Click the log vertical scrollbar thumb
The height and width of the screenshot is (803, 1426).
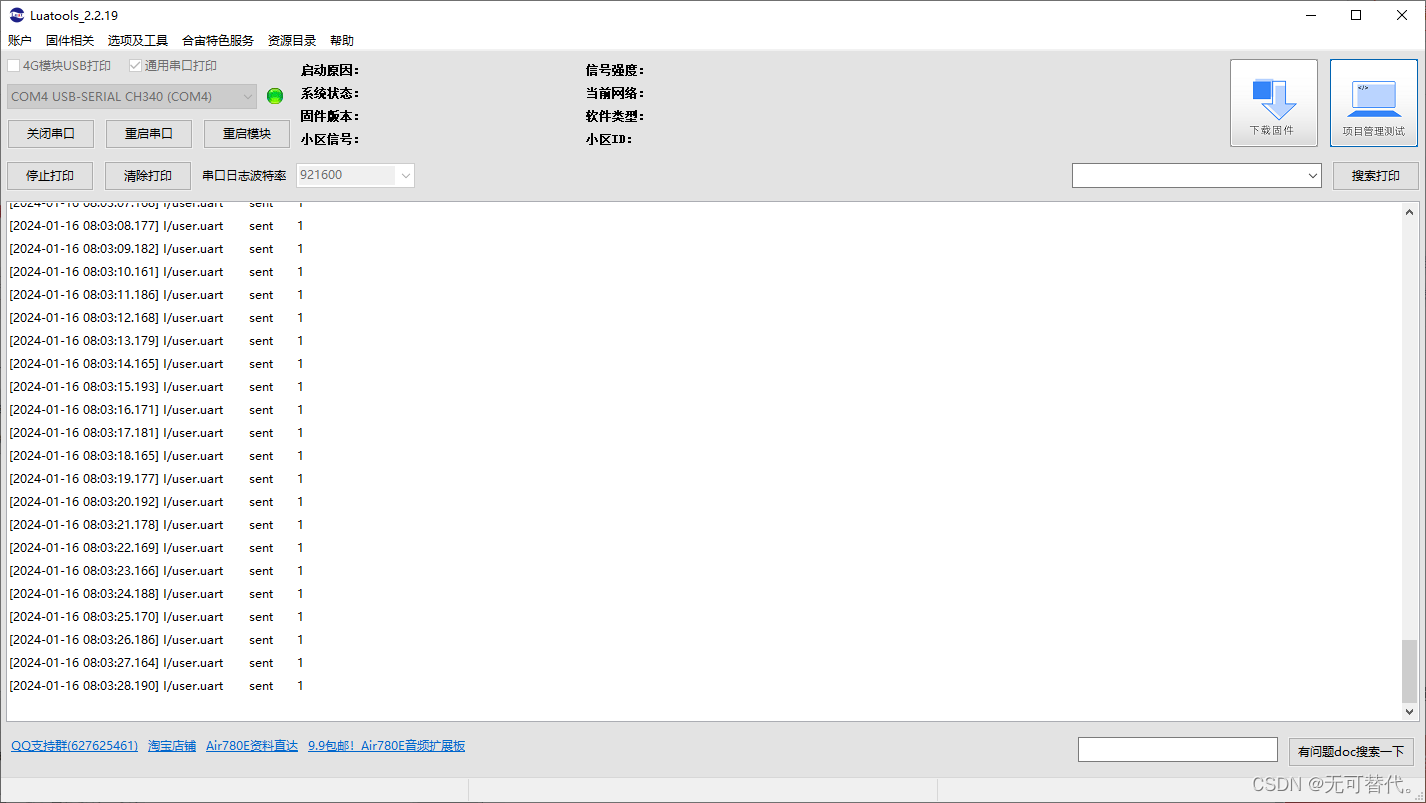tap(1410, 671)
